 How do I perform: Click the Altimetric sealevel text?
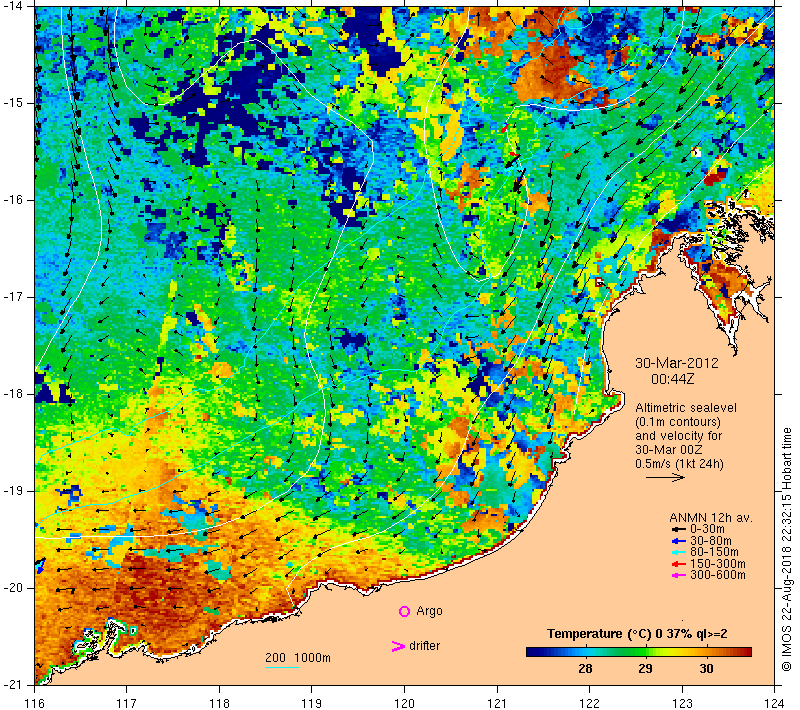click(x=686, y=408)
